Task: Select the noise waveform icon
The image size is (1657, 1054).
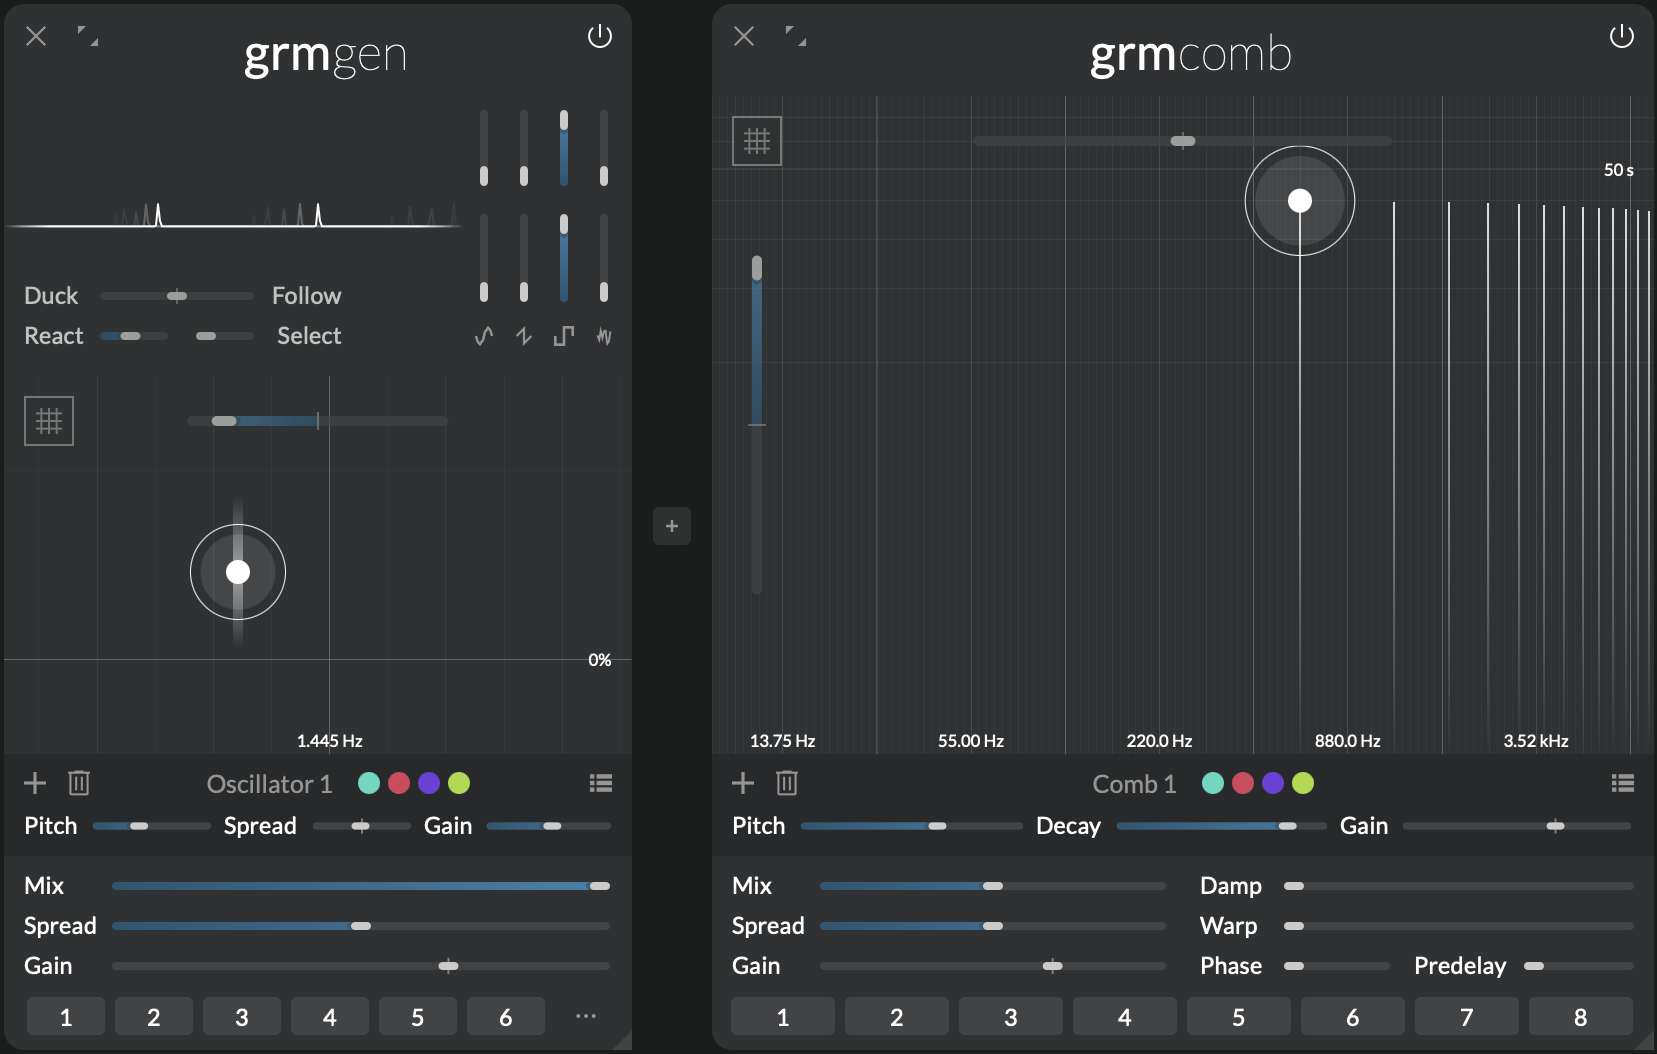Action: pos(604,336)
